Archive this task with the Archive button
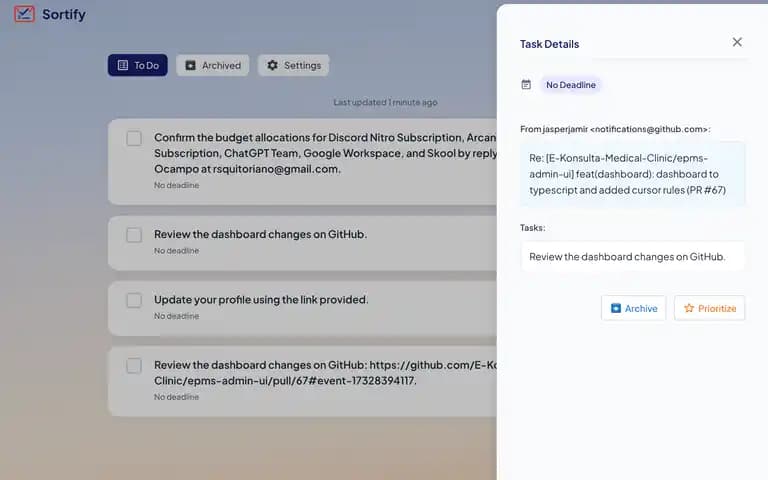The image size is (768, 480). click(633, 308)
